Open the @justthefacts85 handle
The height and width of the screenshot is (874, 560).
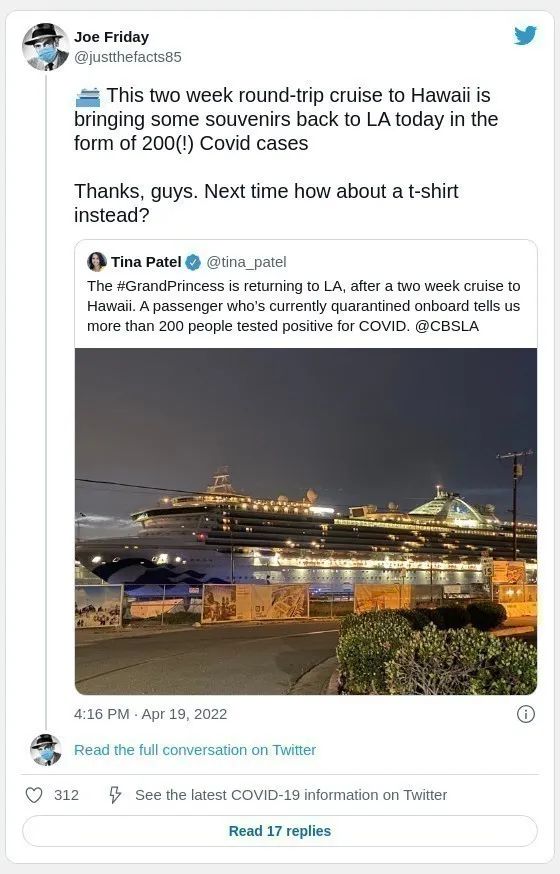point(128,57)
